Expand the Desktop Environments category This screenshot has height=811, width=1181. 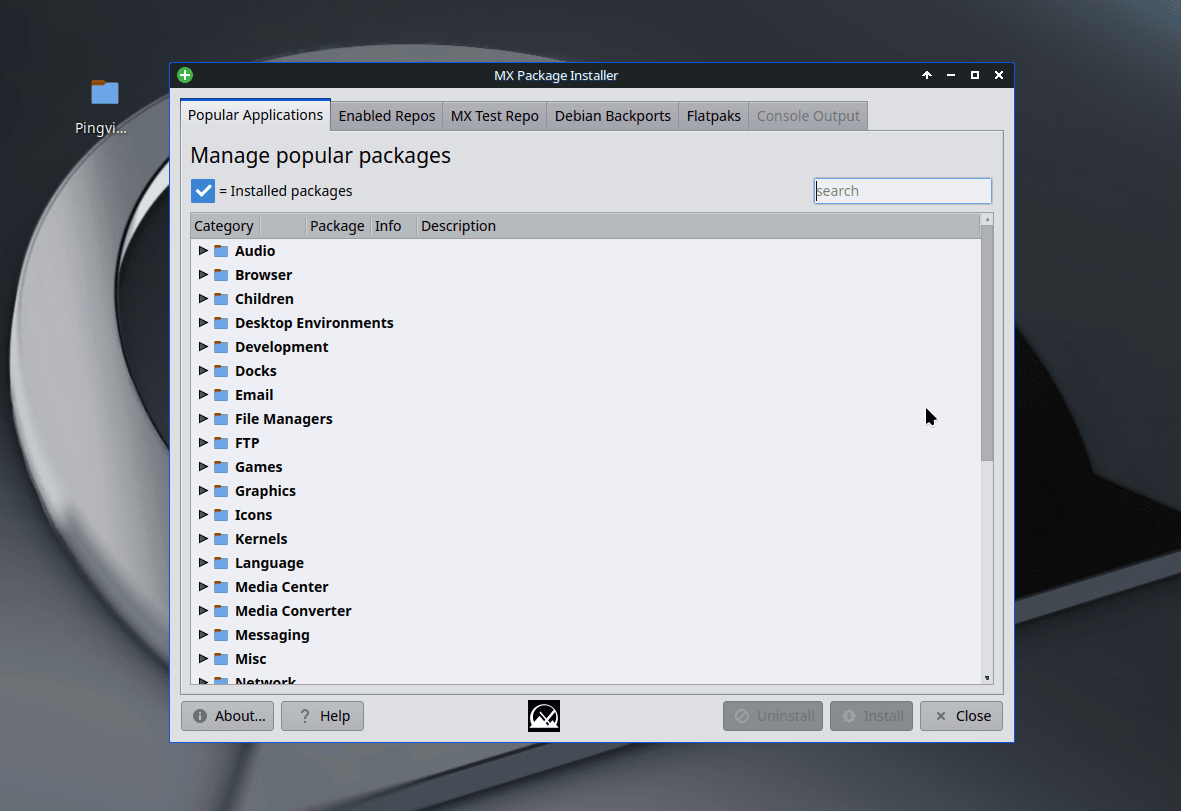tap(203, 323)
